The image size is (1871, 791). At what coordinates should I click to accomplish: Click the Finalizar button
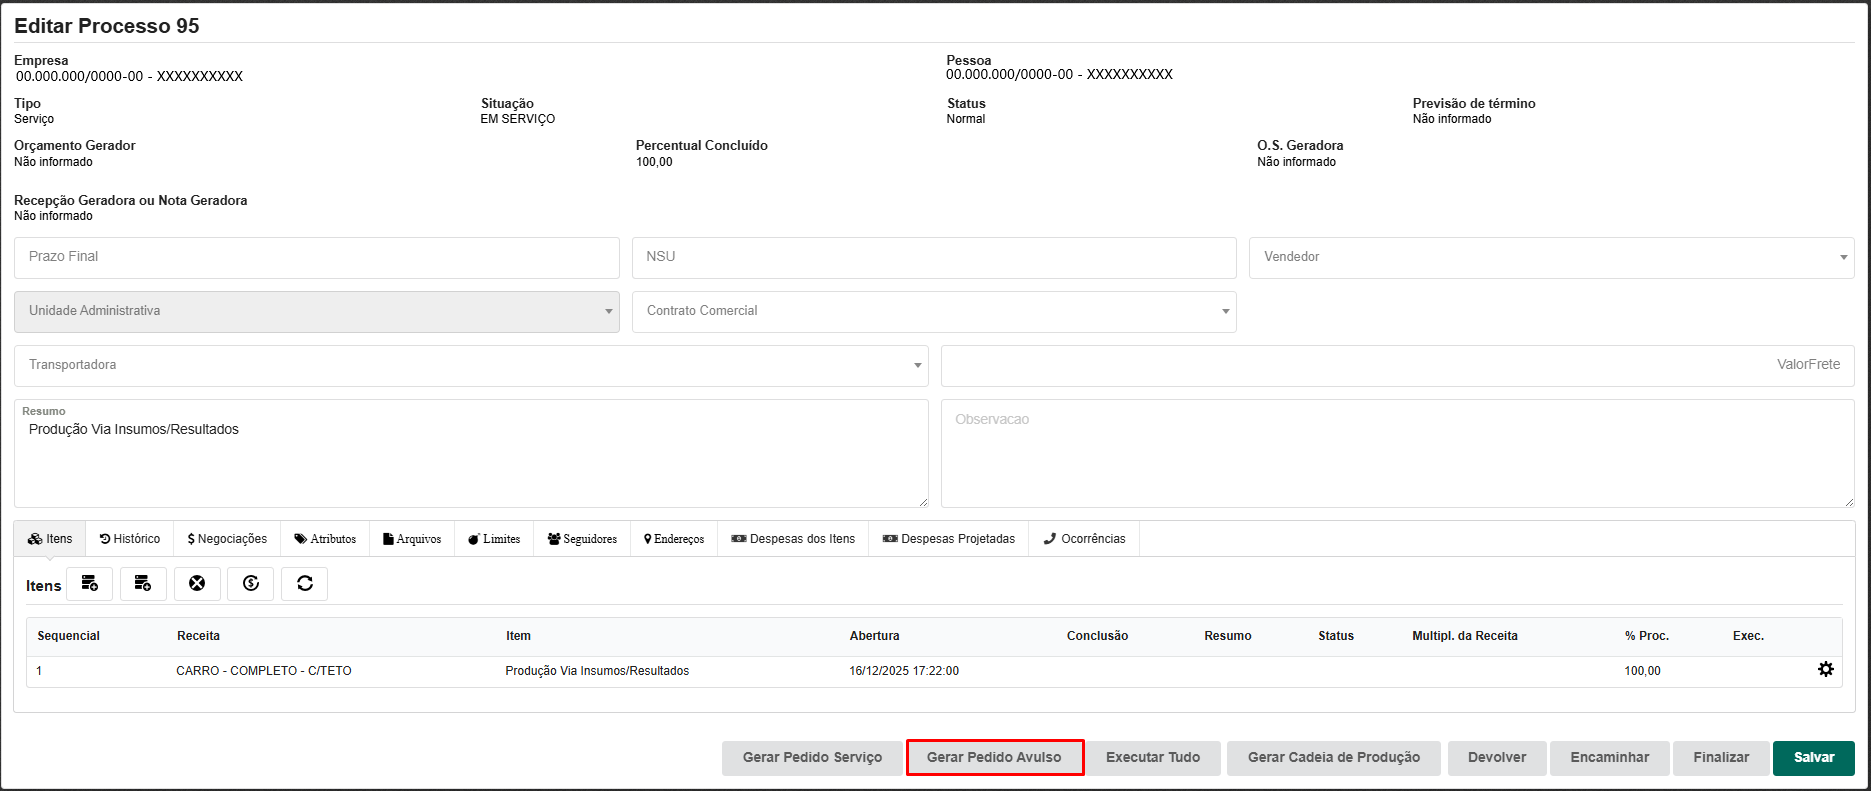[1720, 758]
